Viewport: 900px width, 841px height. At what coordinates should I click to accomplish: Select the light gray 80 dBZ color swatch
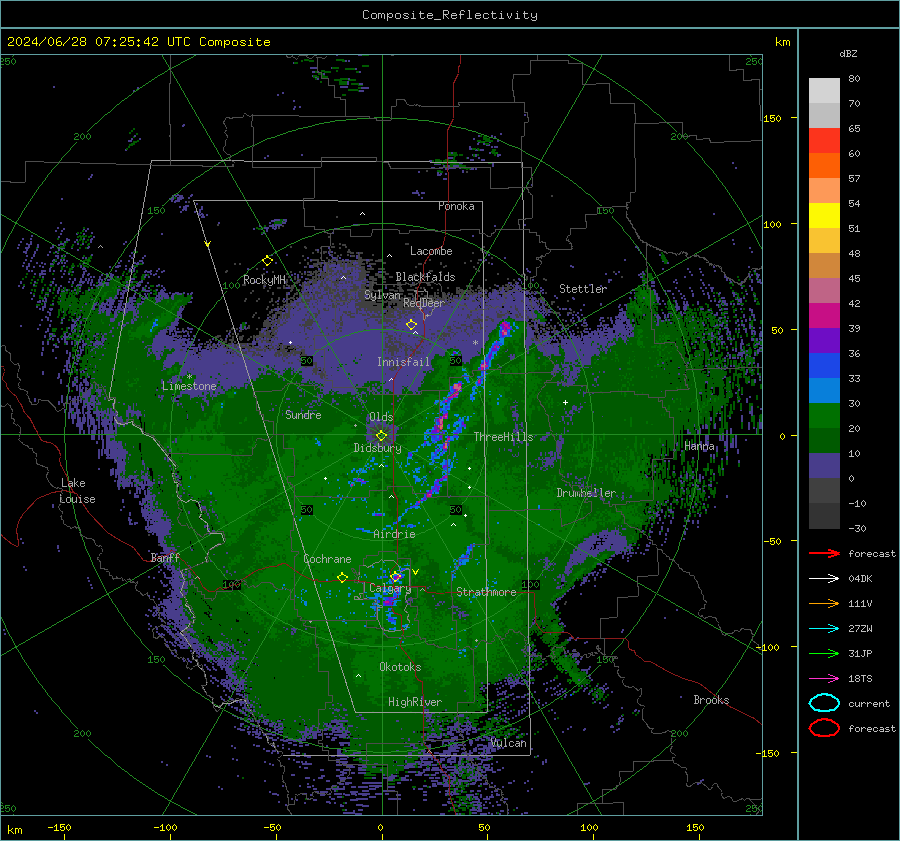[824, 90]
